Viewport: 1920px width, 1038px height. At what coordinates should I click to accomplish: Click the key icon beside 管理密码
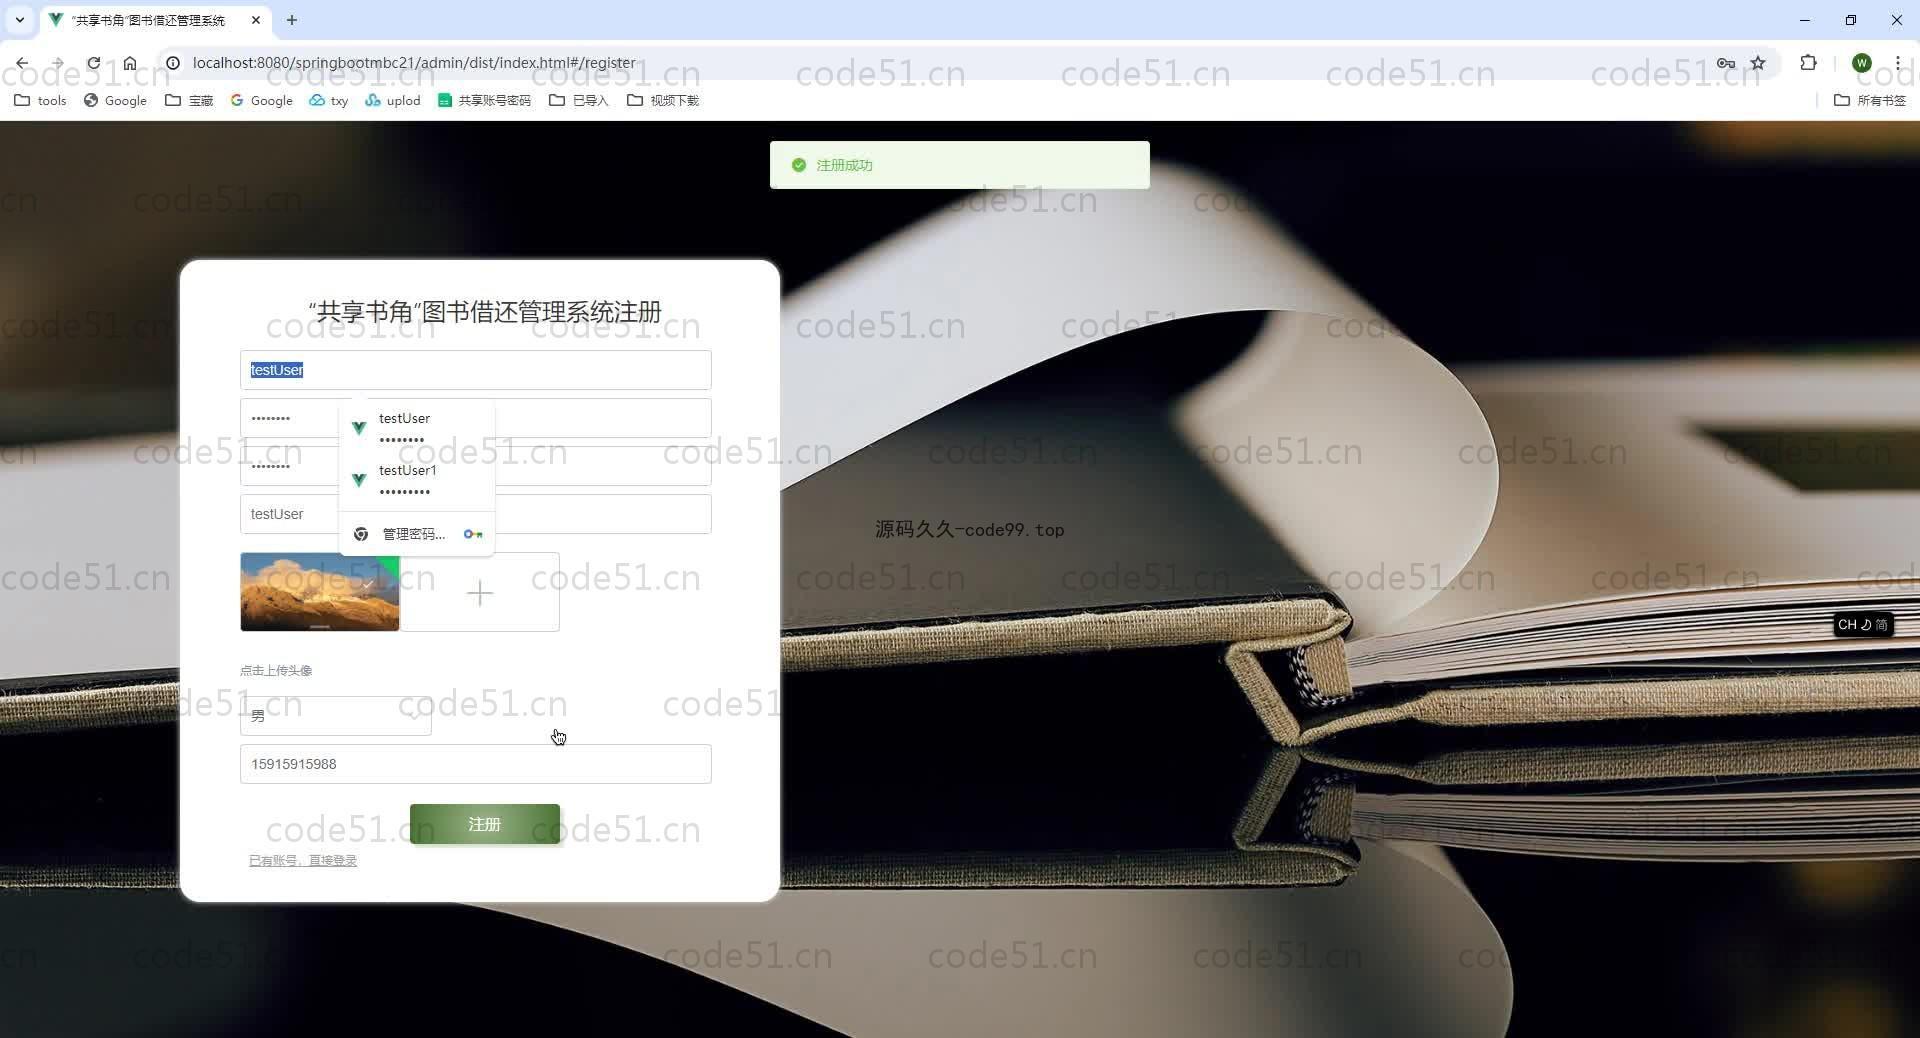coord(473,534)
